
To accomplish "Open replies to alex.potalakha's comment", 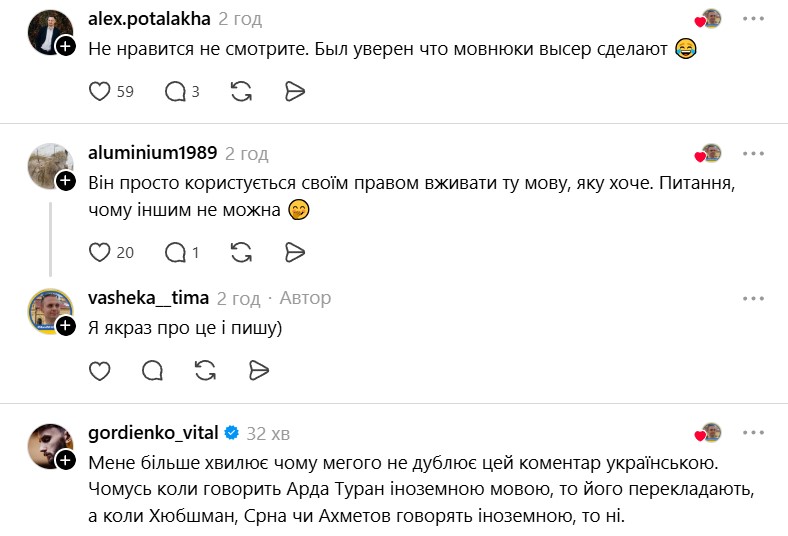I will pyautogui.click(x=176, y=92).
